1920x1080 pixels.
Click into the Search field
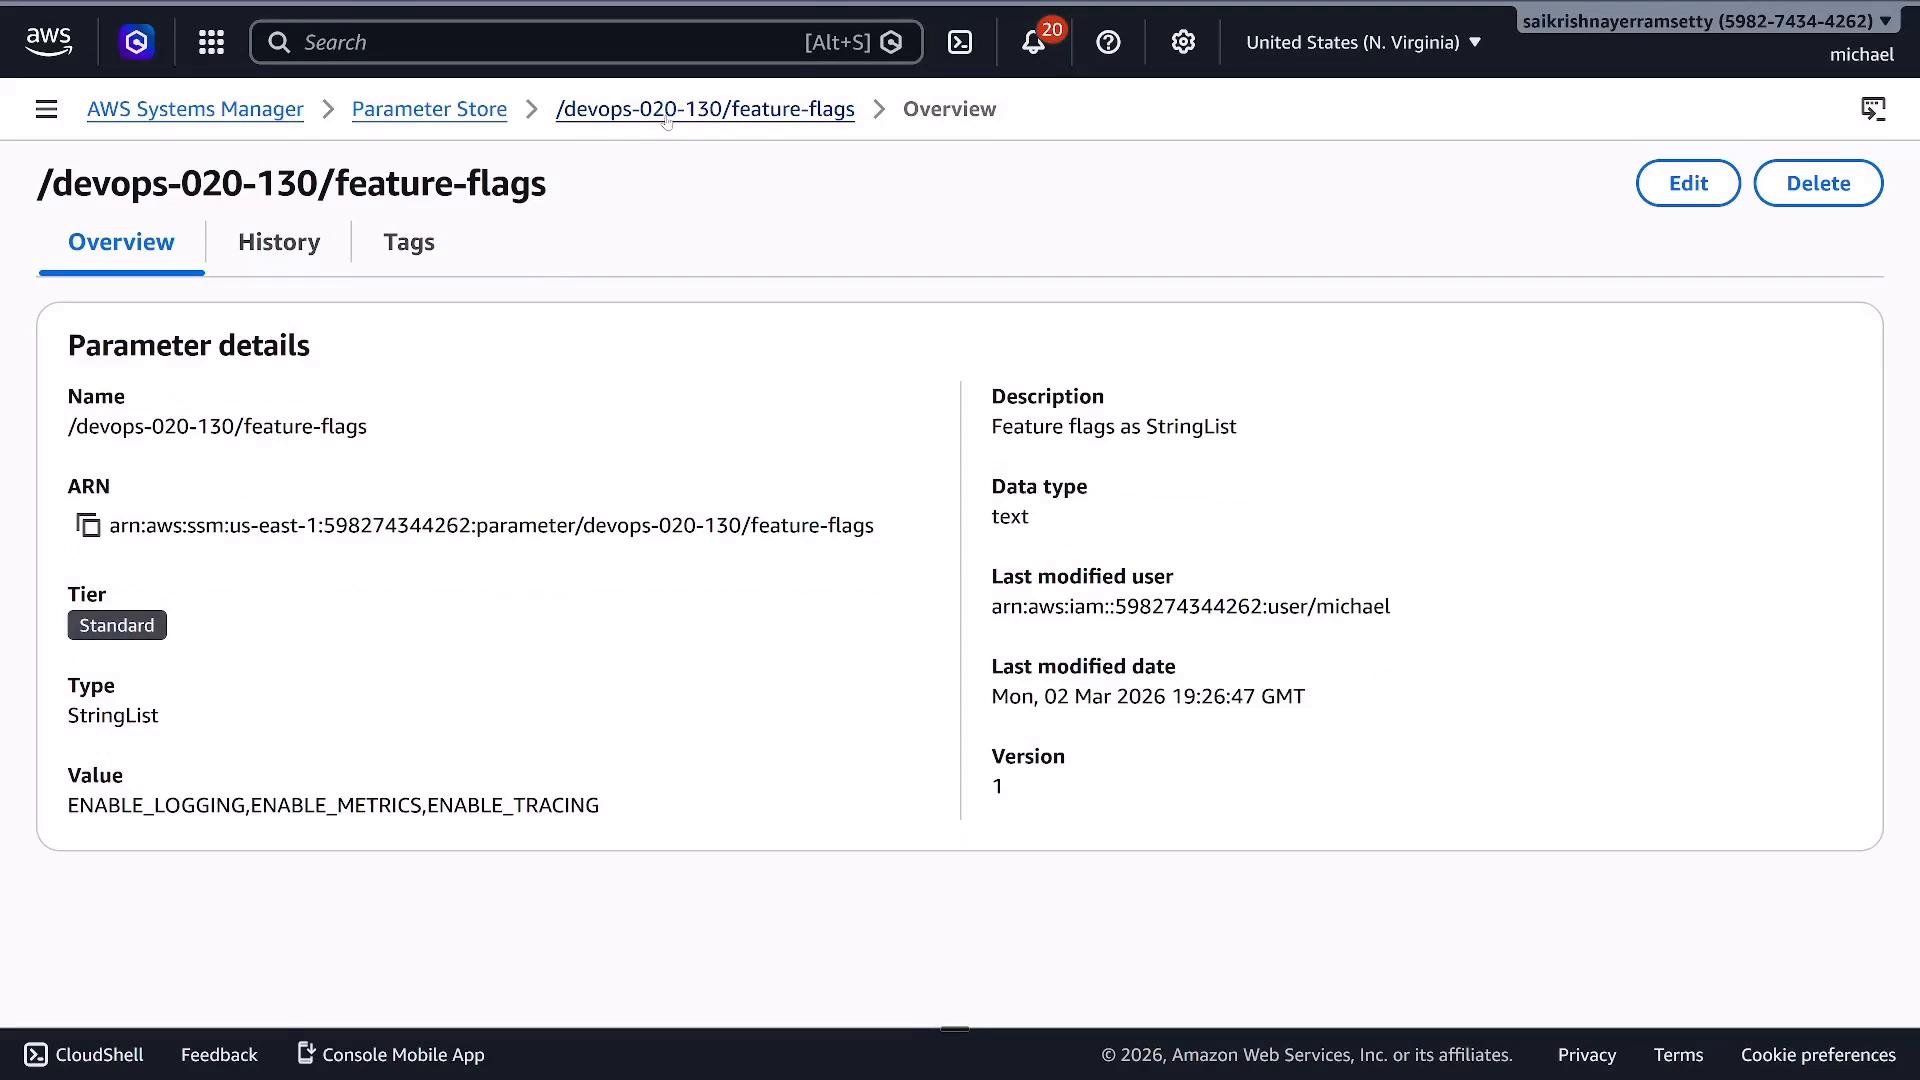click(x=586, y=42)
